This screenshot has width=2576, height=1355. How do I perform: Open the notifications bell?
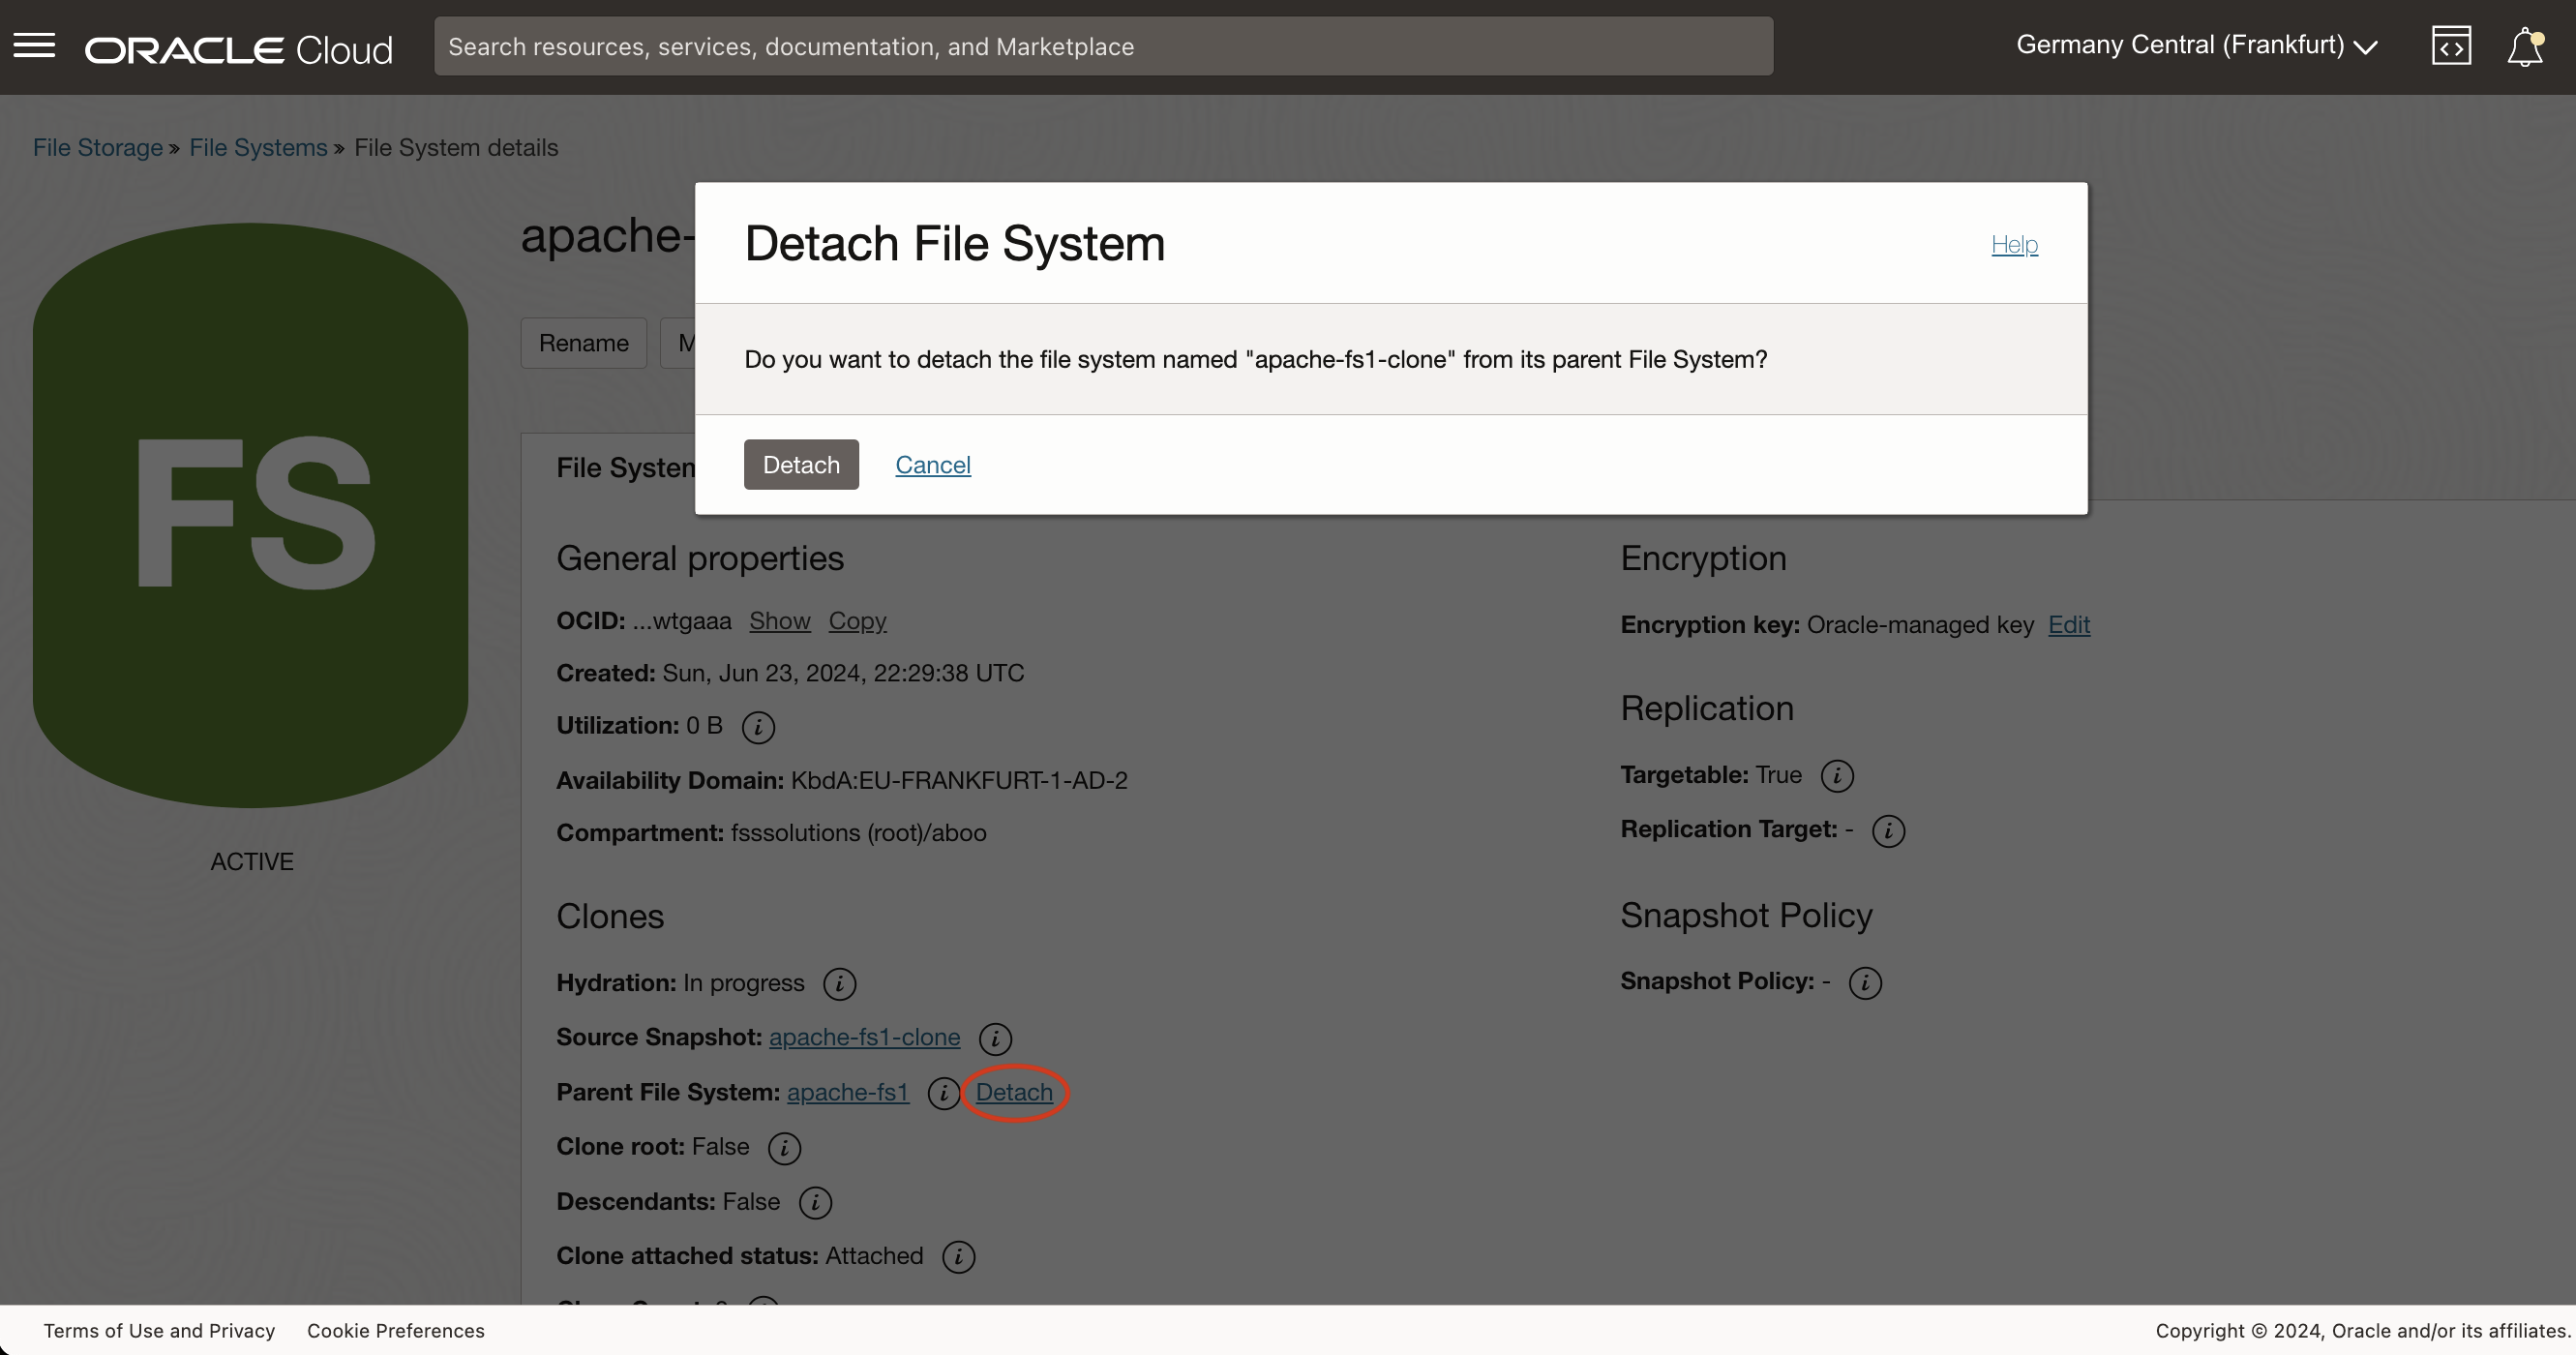[2524, 46]
